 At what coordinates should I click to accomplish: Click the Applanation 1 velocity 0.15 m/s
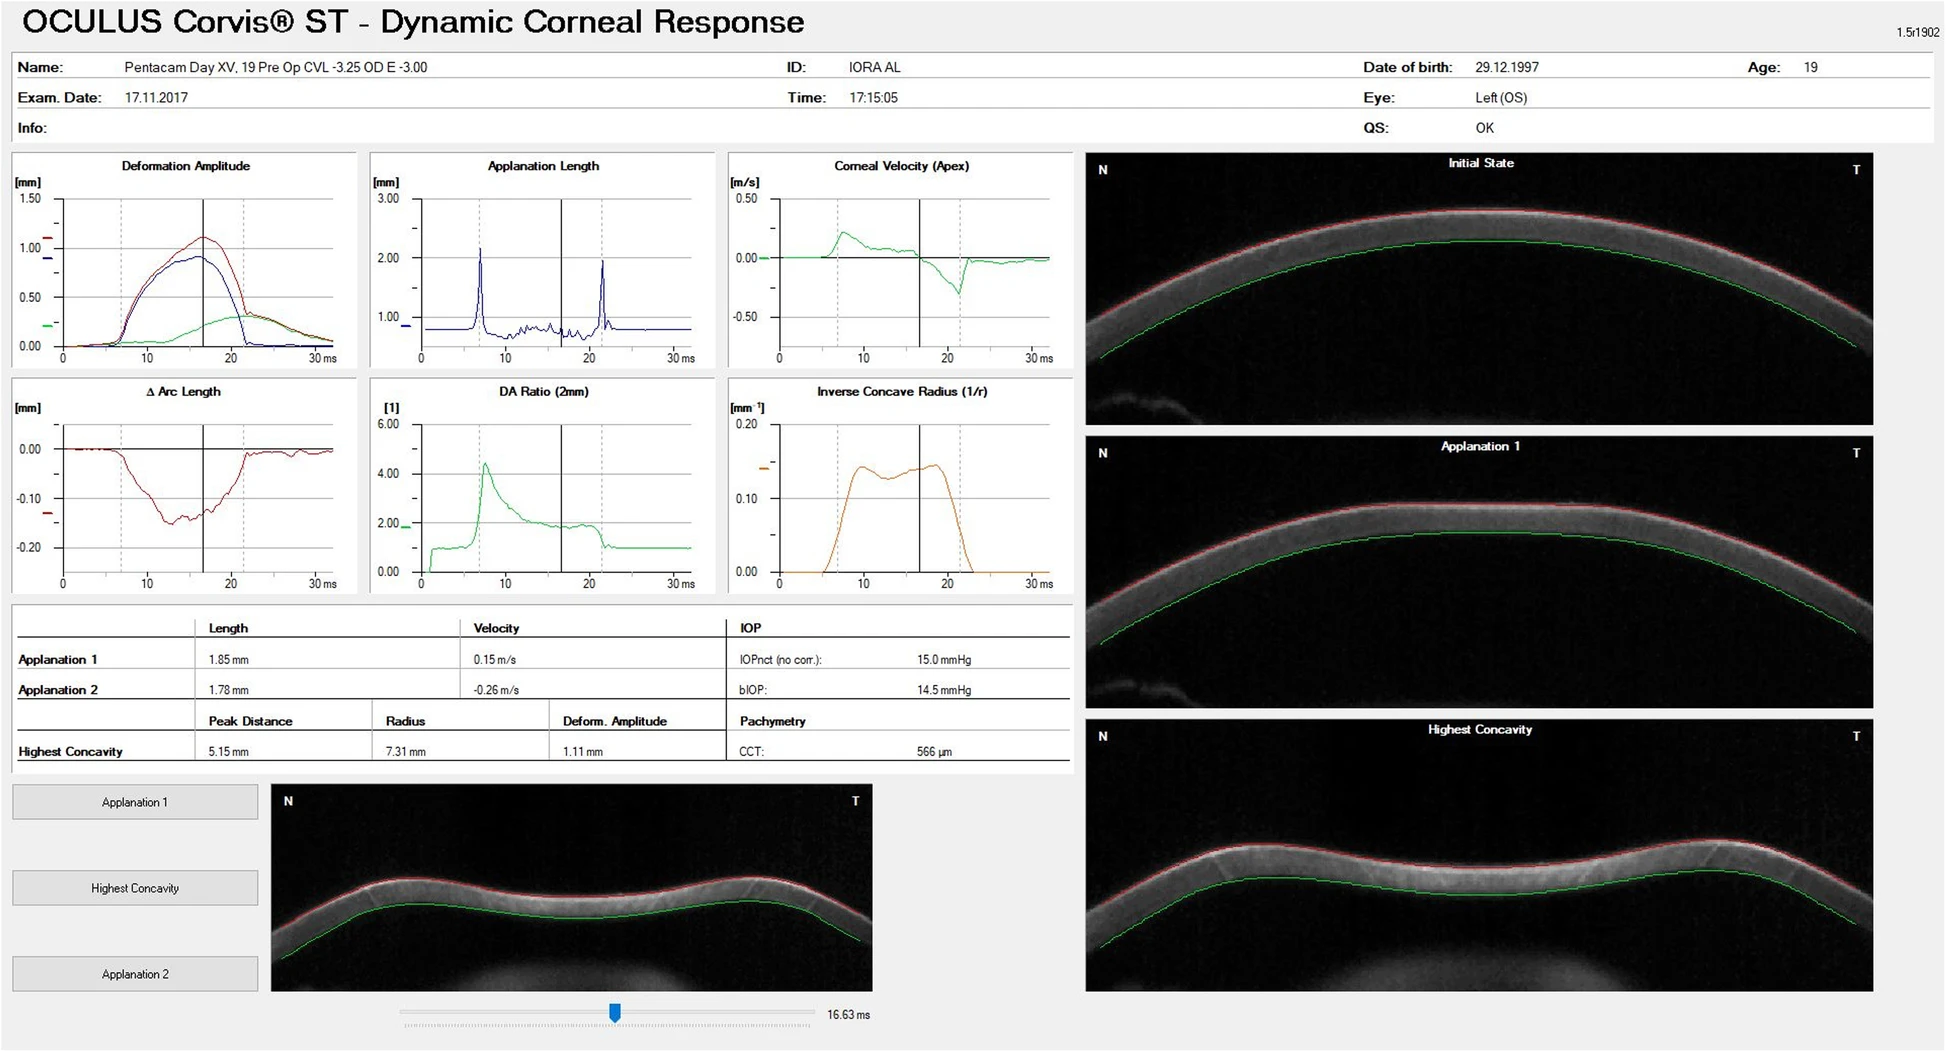click(x=495, y=660)
